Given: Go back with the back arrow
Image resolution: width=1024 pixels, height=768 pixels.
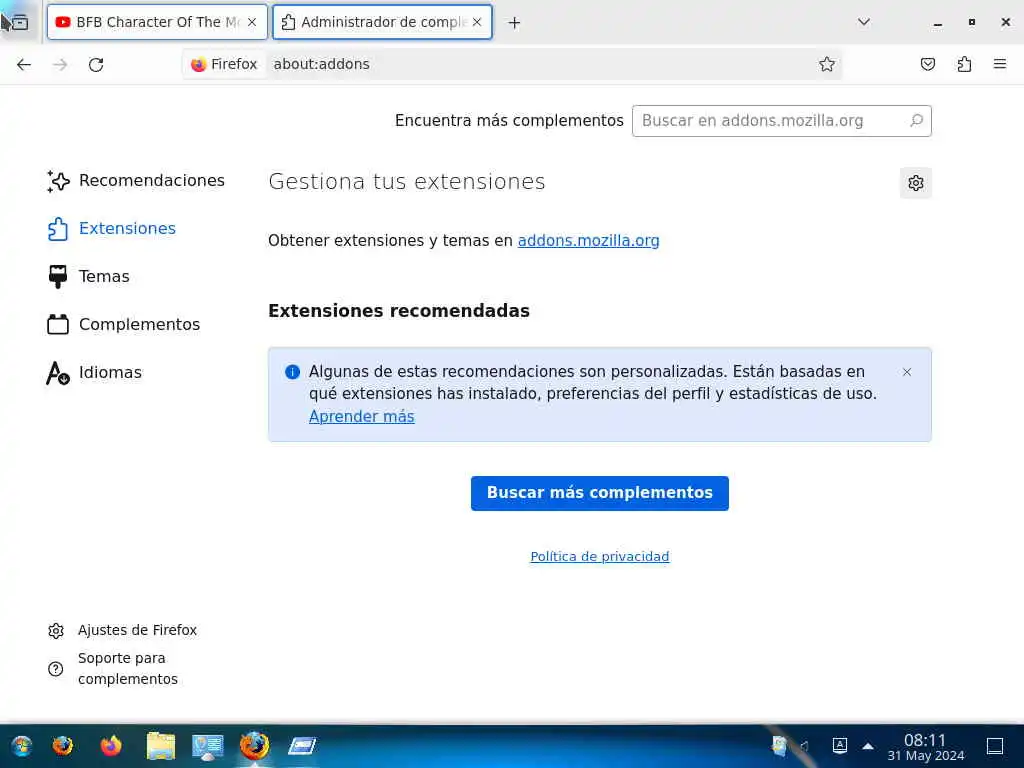Looking at the screenshot, I should point(24,64).
